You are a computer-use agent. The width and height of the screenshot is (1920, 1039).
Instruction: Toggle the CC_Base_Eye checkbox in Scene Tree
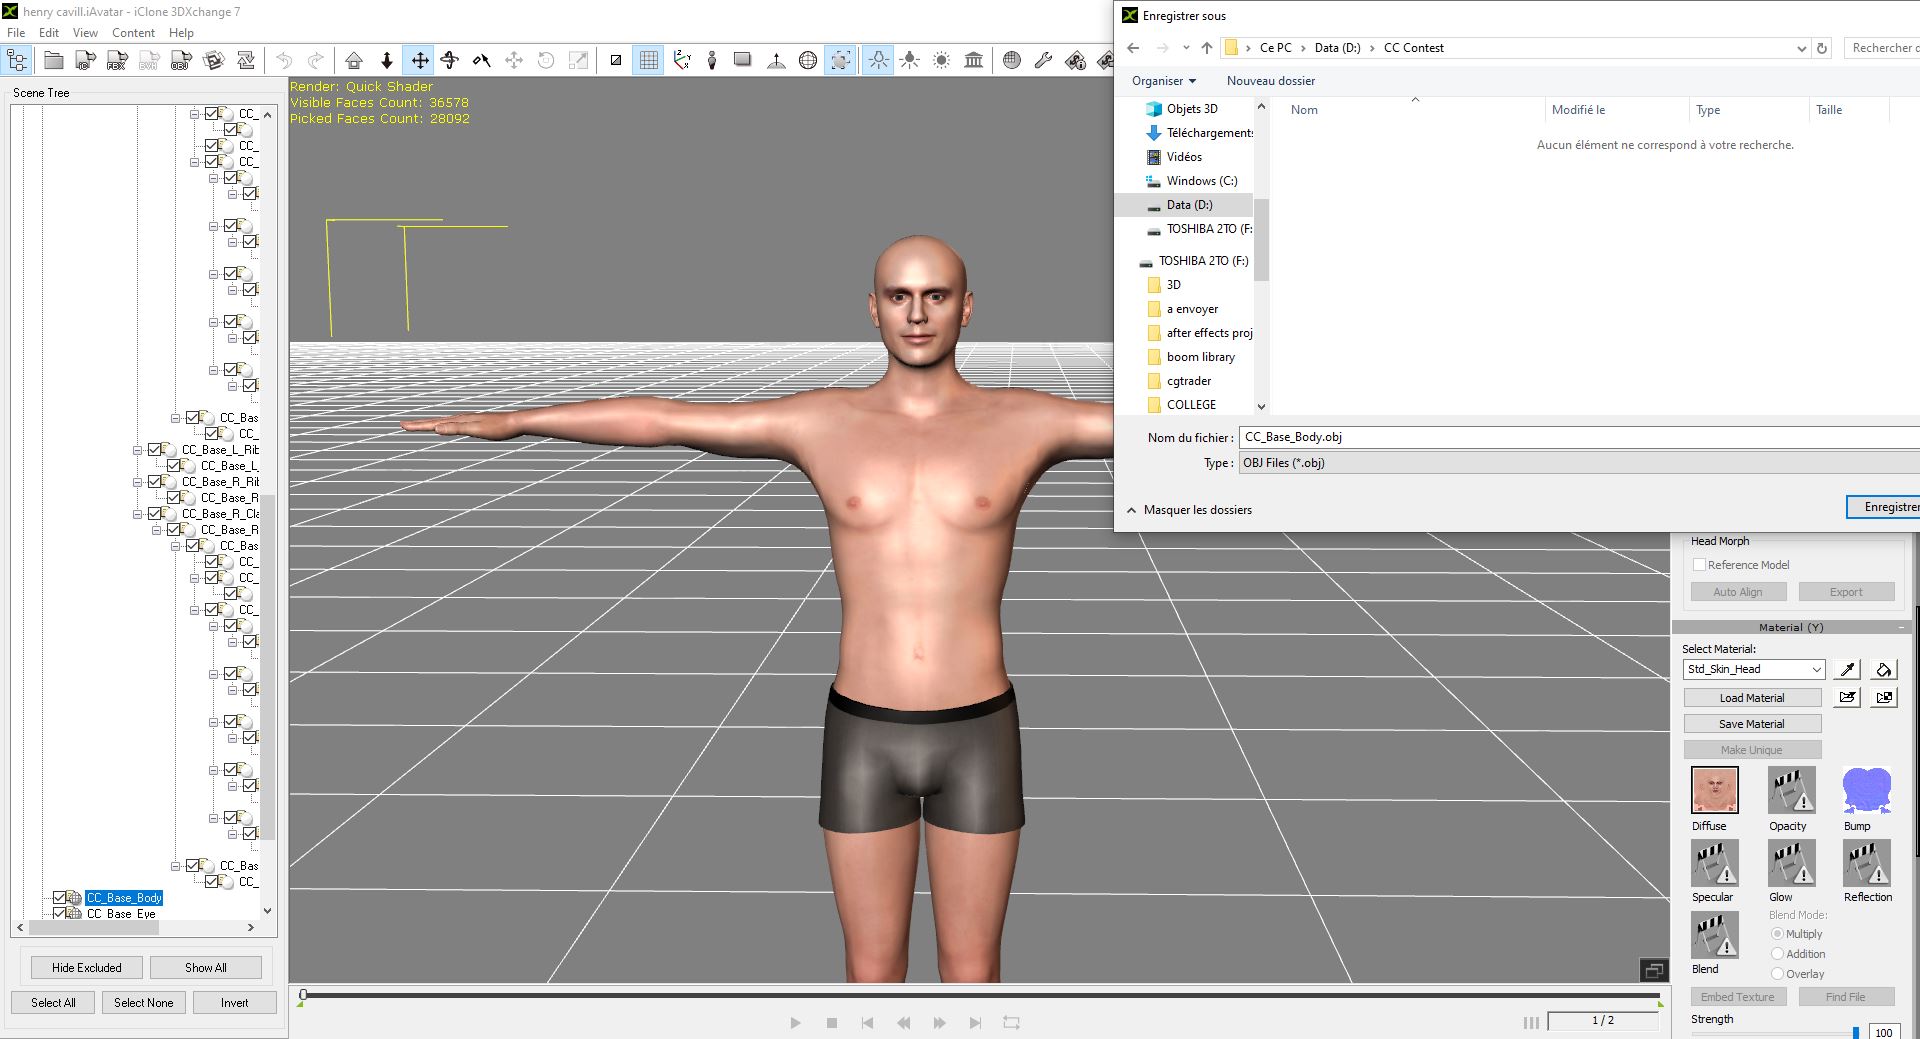point(60,914)
